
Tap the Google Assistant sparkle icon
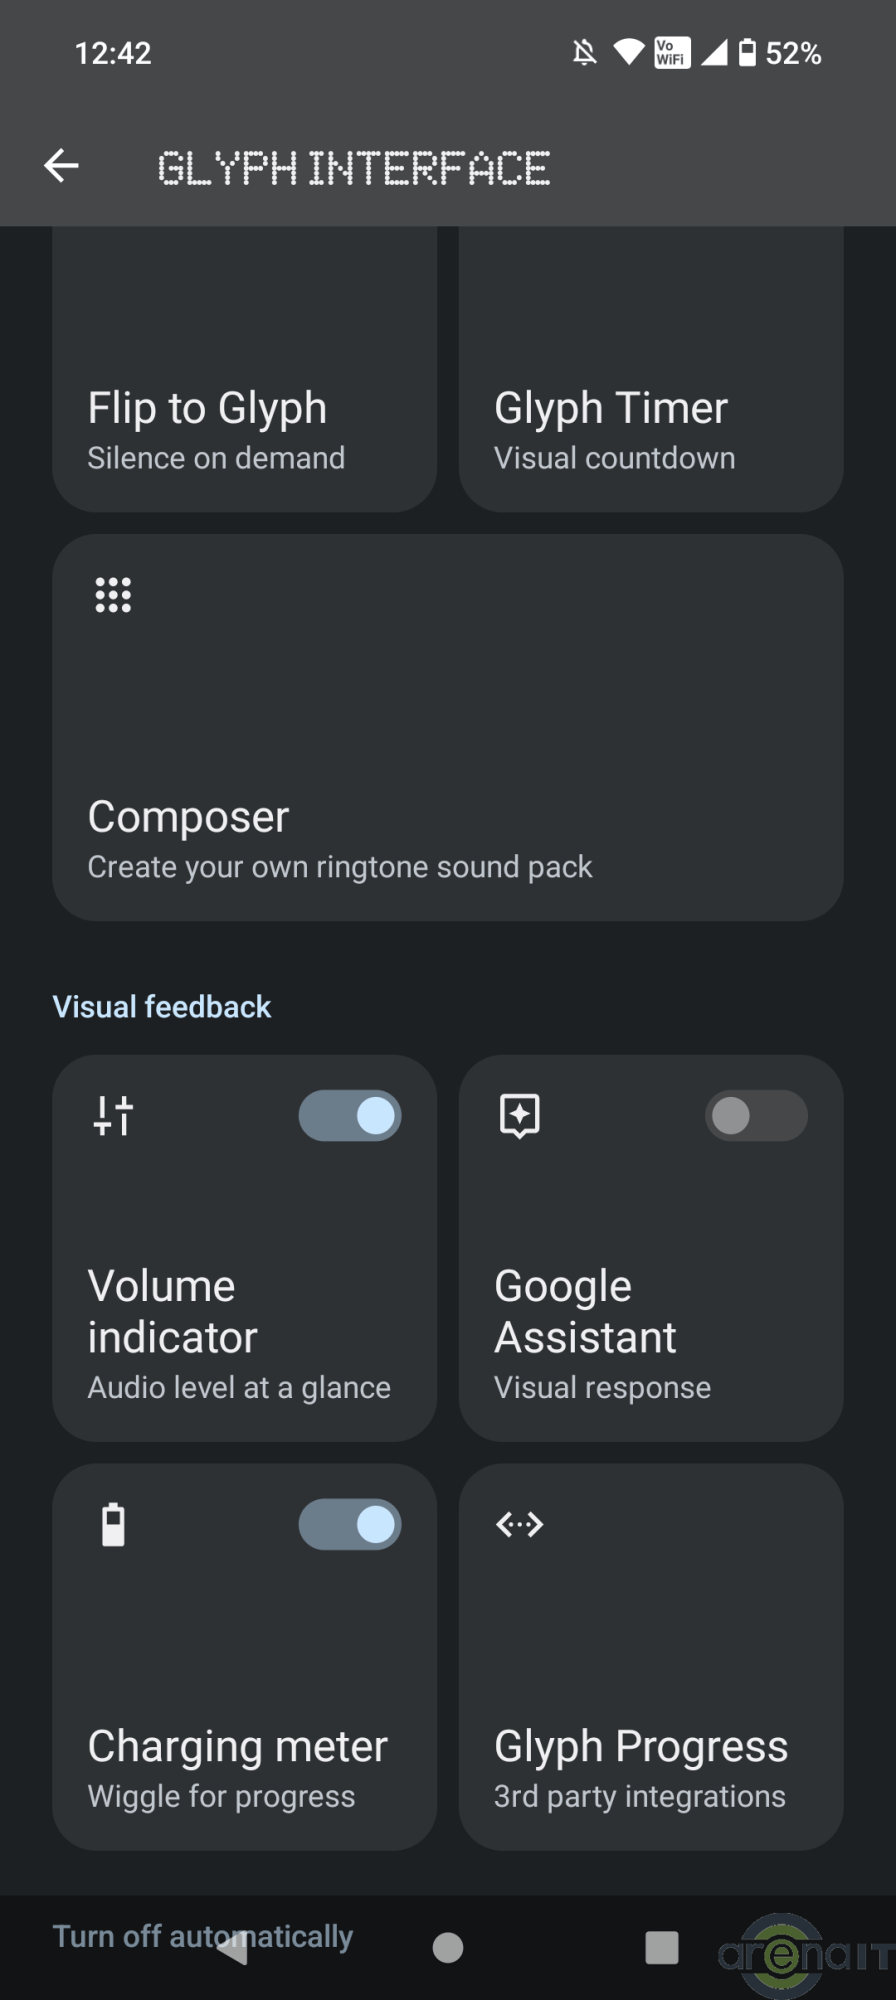[520, 1115]
